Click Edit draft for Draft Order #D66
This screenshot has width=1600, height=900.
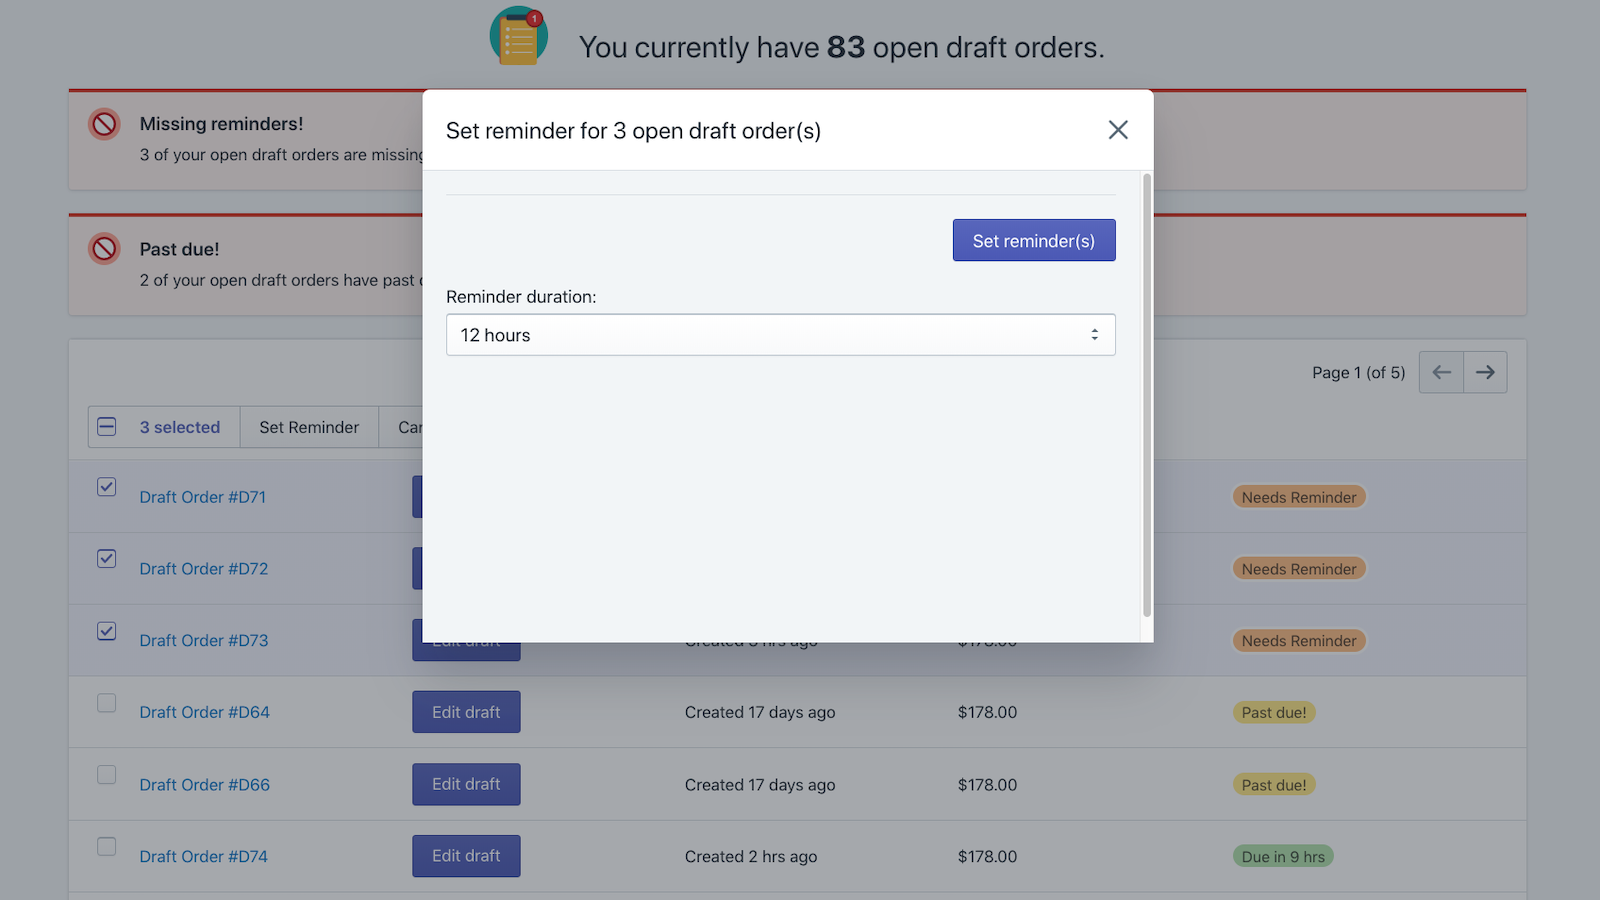(466, 784)
